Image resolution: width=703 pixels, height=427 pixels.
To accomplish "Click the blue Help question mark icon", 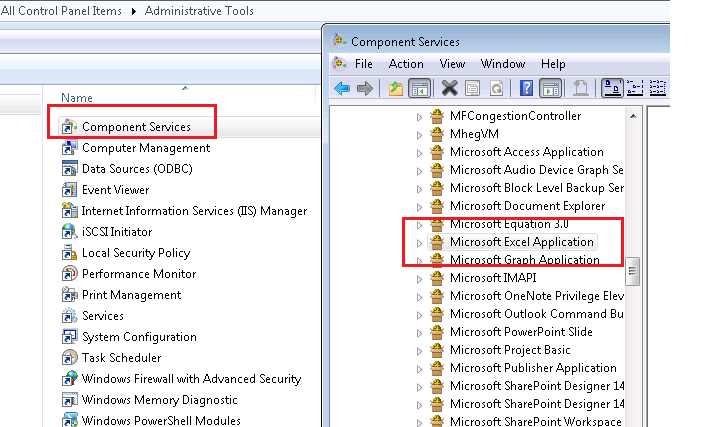I will [x=526, y=88].
